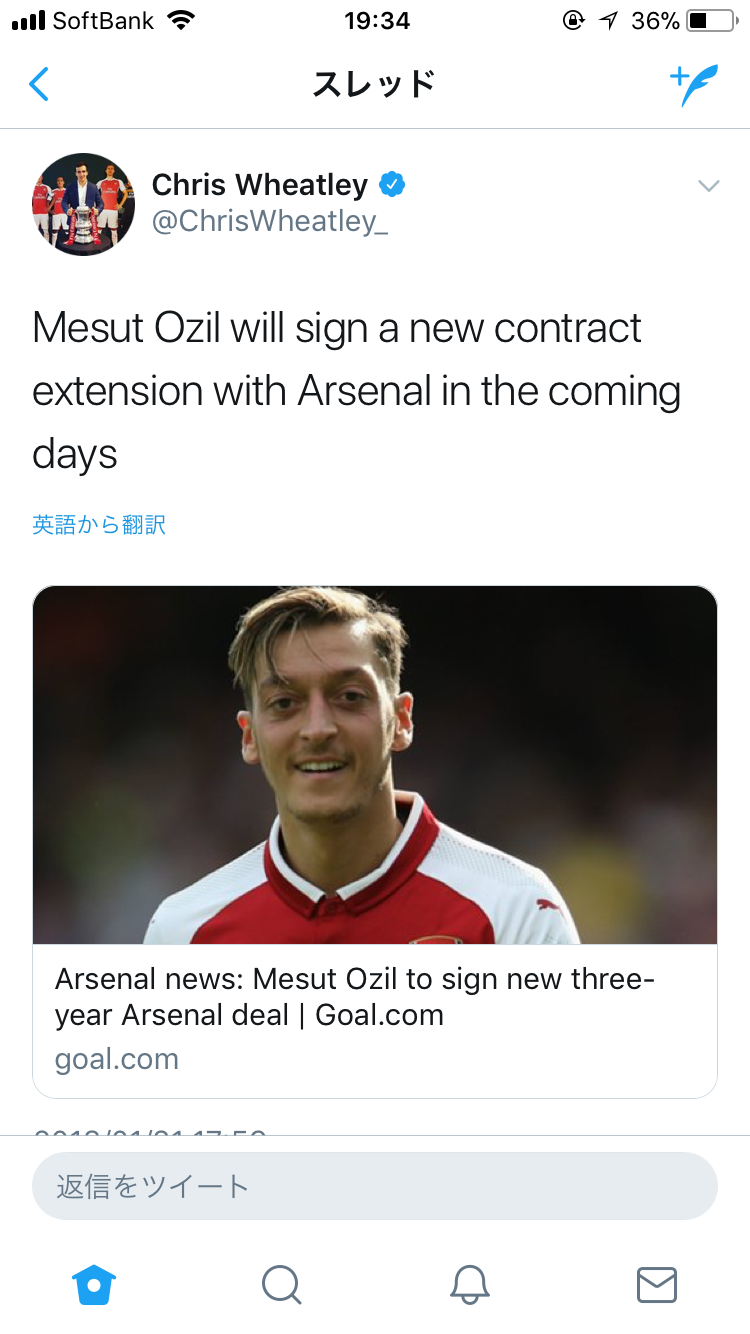Open the notifications bell icon
Screen dimensions: 750x1334
pos(469,1284)
